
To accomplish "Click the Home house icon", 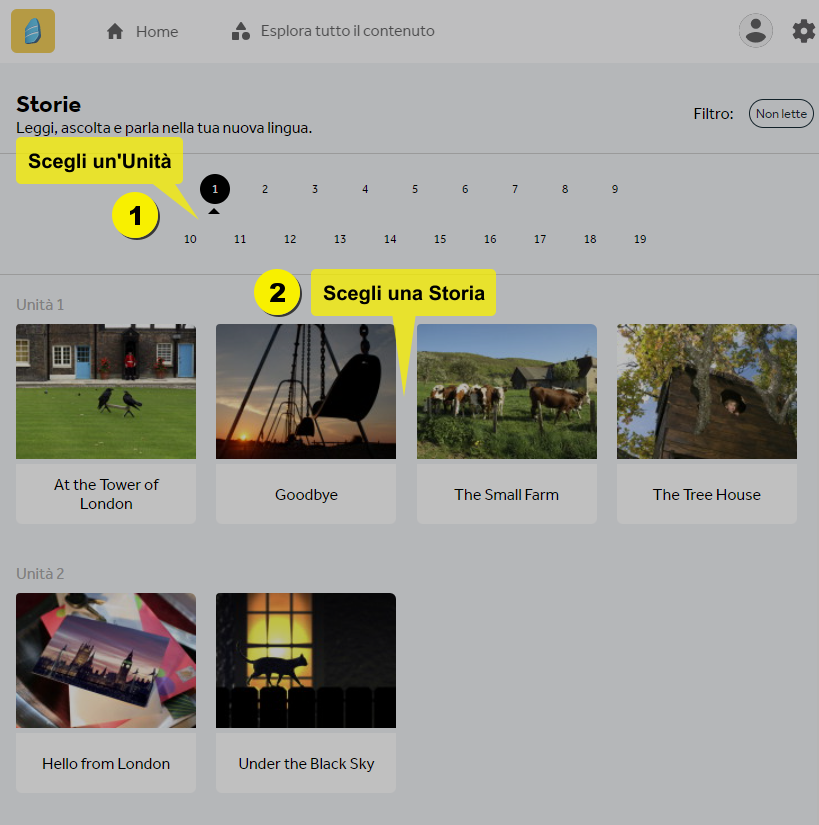I will pyautogui.click(x=115, y=31).
